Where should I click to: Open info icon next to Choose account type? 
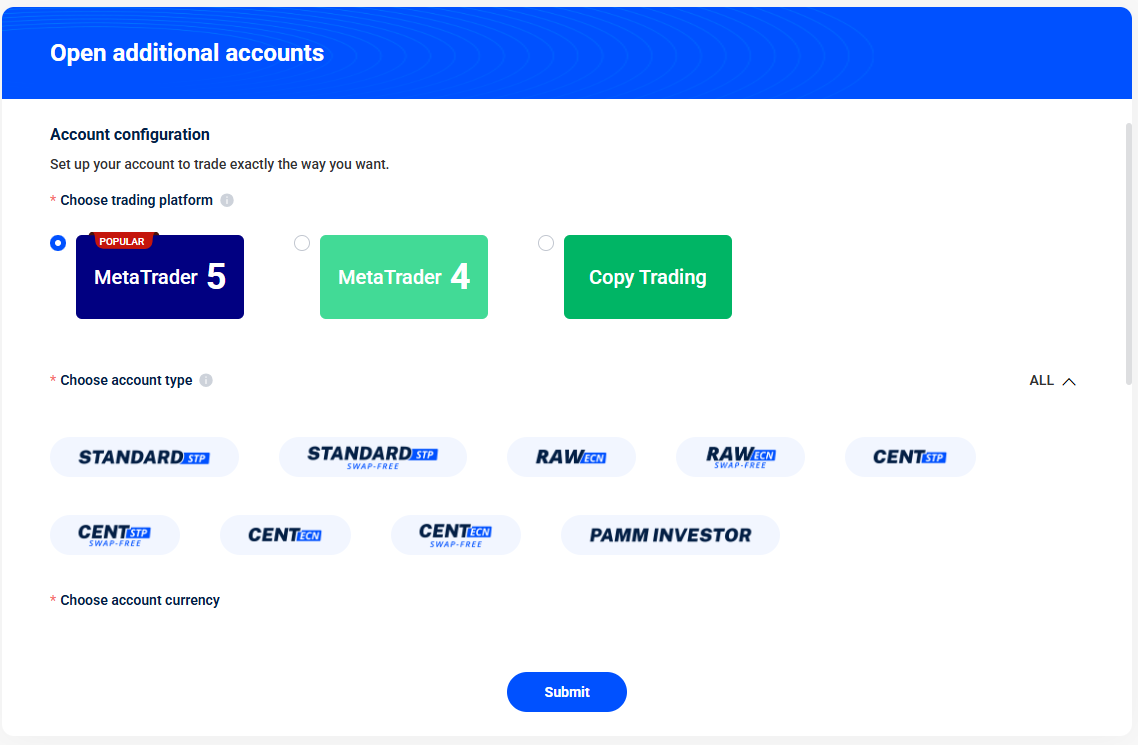click(x=206, y=380)
